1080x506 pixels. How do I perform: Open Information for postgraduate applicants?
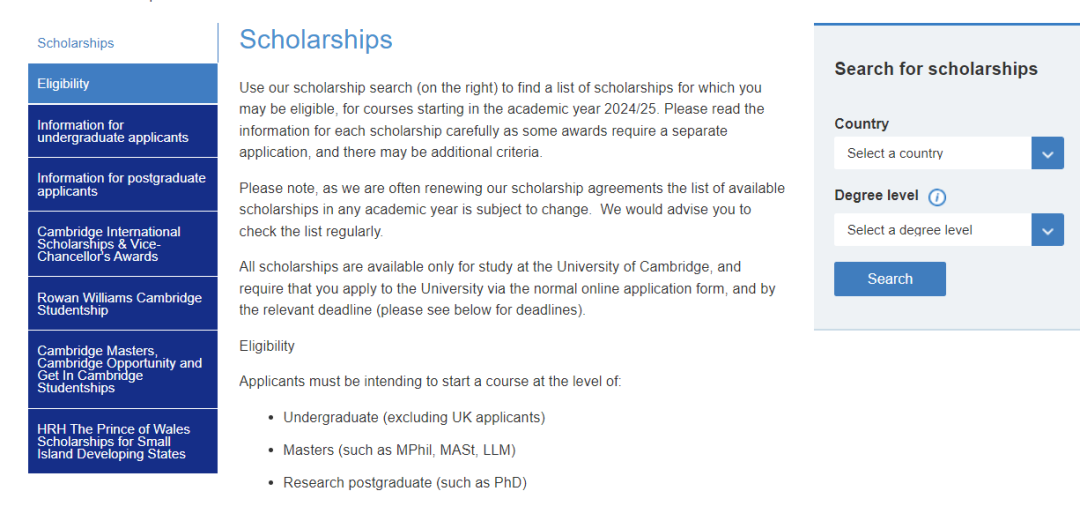point(123,185)
